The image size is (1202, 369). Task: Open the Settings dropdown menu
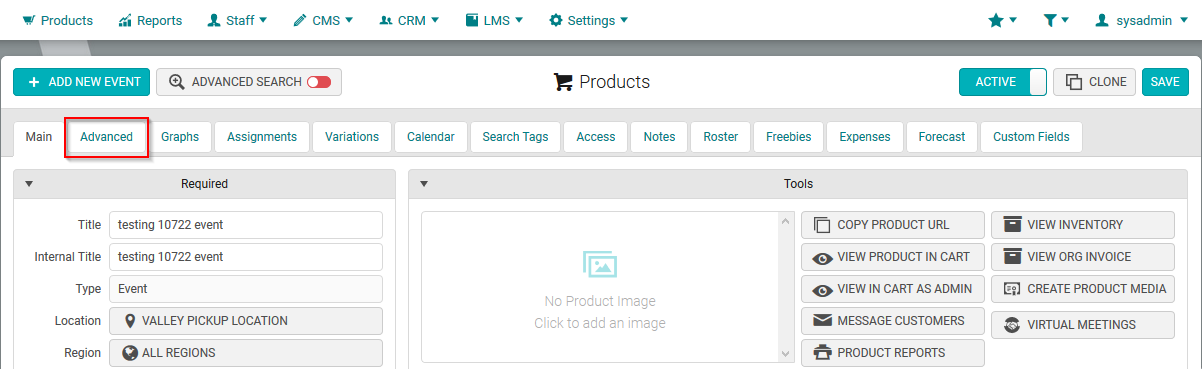[588, 20]
